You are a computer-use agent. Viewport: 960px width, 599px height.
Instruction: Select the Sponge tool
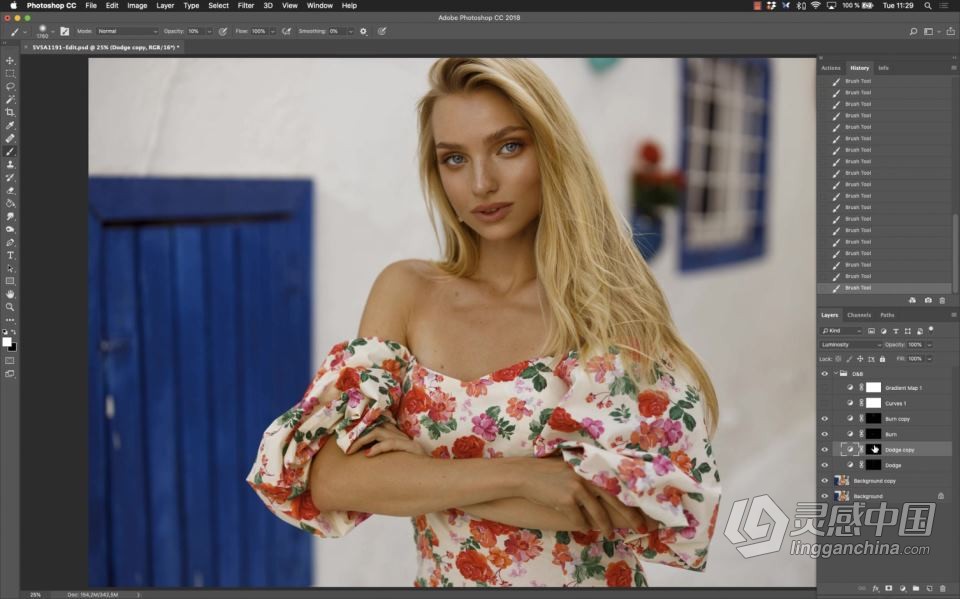click(x=10, y=229)
